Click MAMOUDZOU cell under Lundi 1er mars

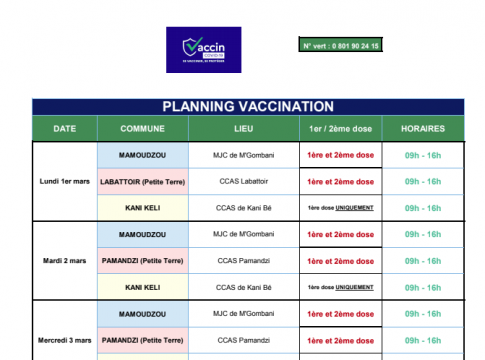[143, 155]
